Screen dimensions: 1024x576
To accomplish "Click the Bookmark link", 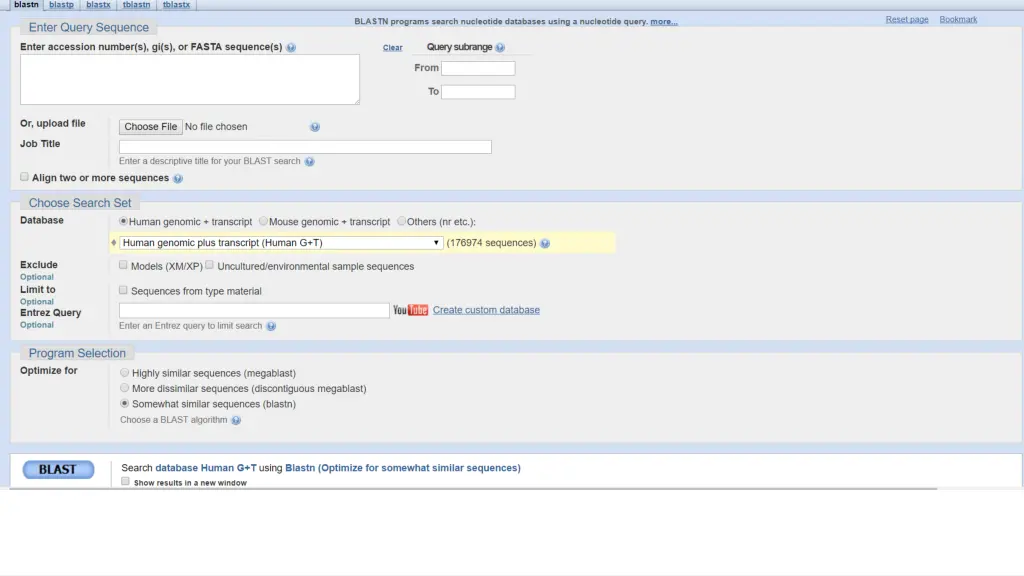I will pos(958,20).
